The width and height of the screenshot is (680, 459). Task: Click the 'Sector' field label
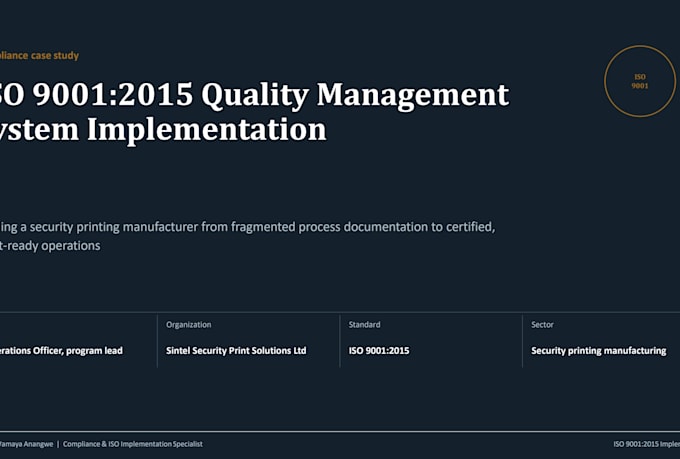pos(542,325)
